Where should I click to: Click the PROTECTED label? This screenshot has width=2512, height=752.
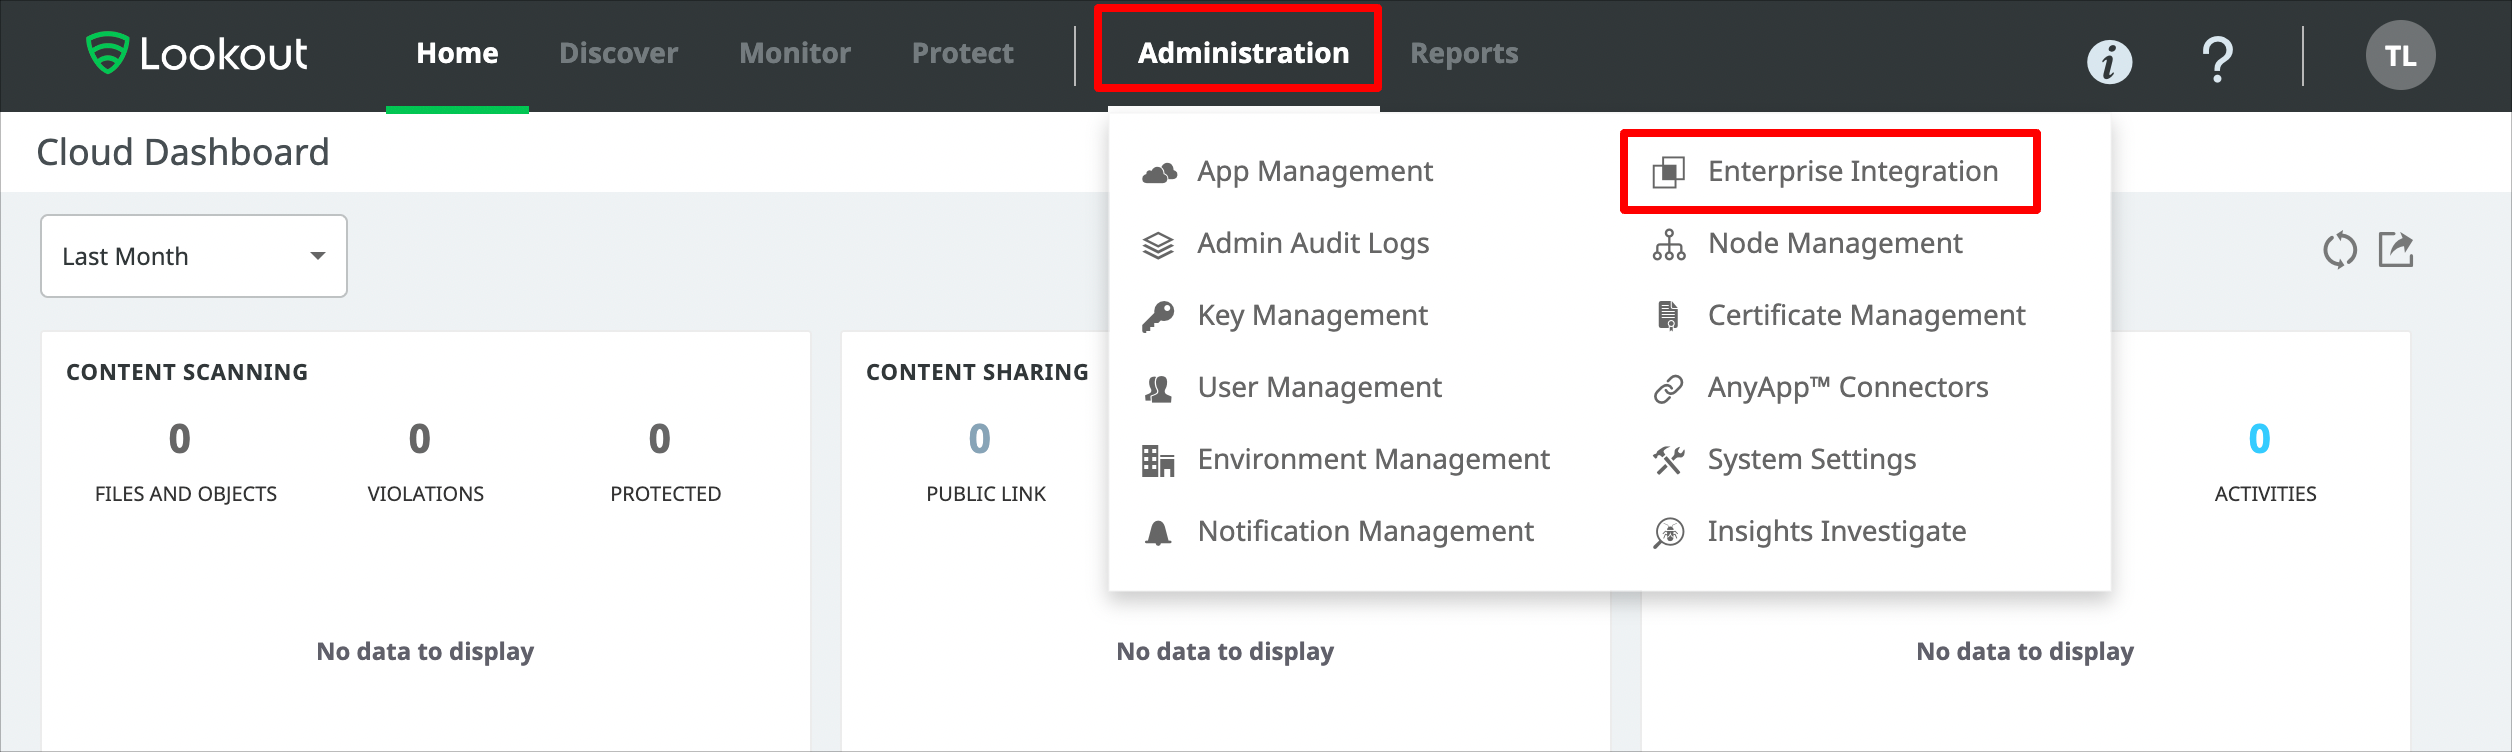[666, 494]
